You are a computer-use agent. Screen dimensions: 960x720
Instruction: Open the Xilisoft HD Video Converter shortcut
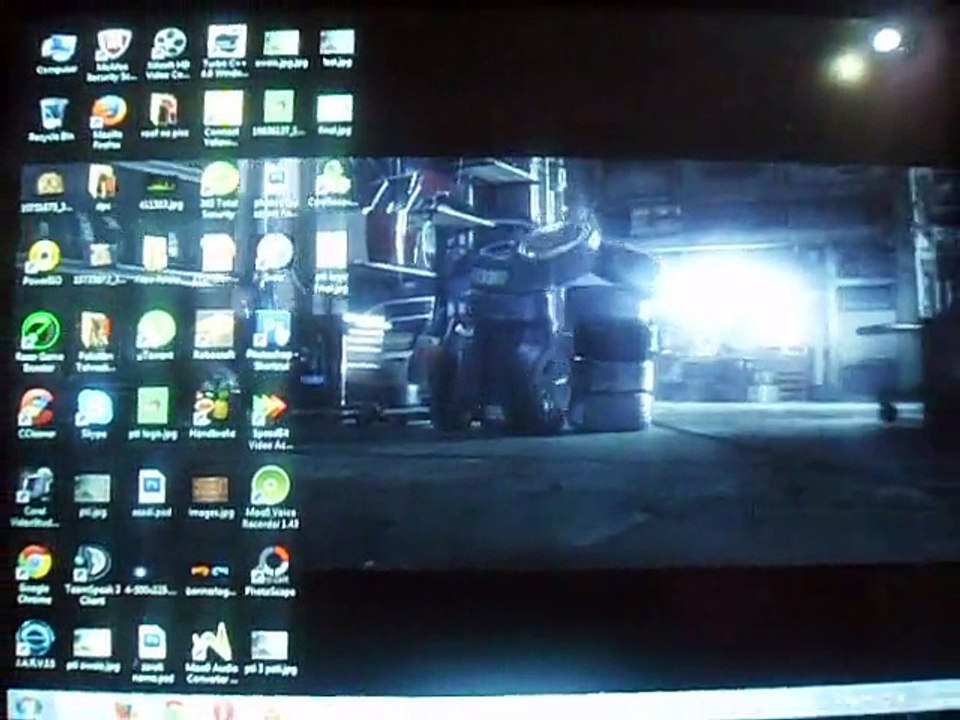168,53
